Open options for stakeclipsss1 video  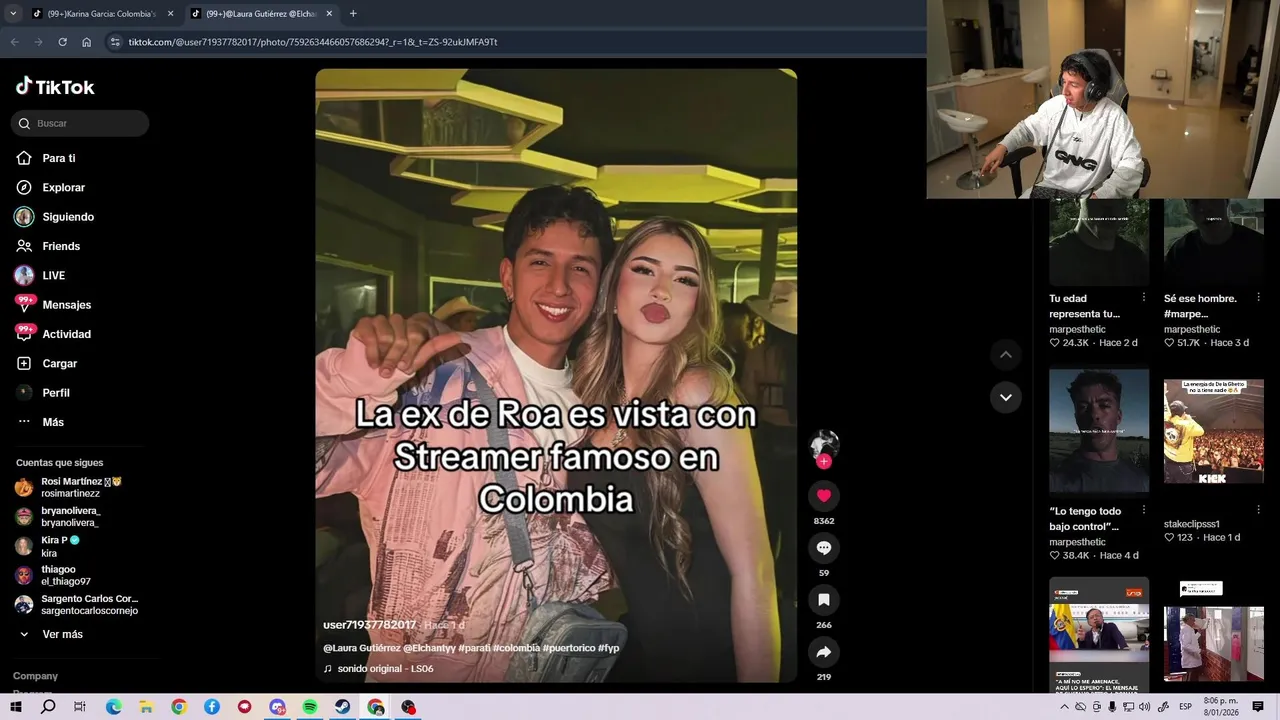[1259, 510]
